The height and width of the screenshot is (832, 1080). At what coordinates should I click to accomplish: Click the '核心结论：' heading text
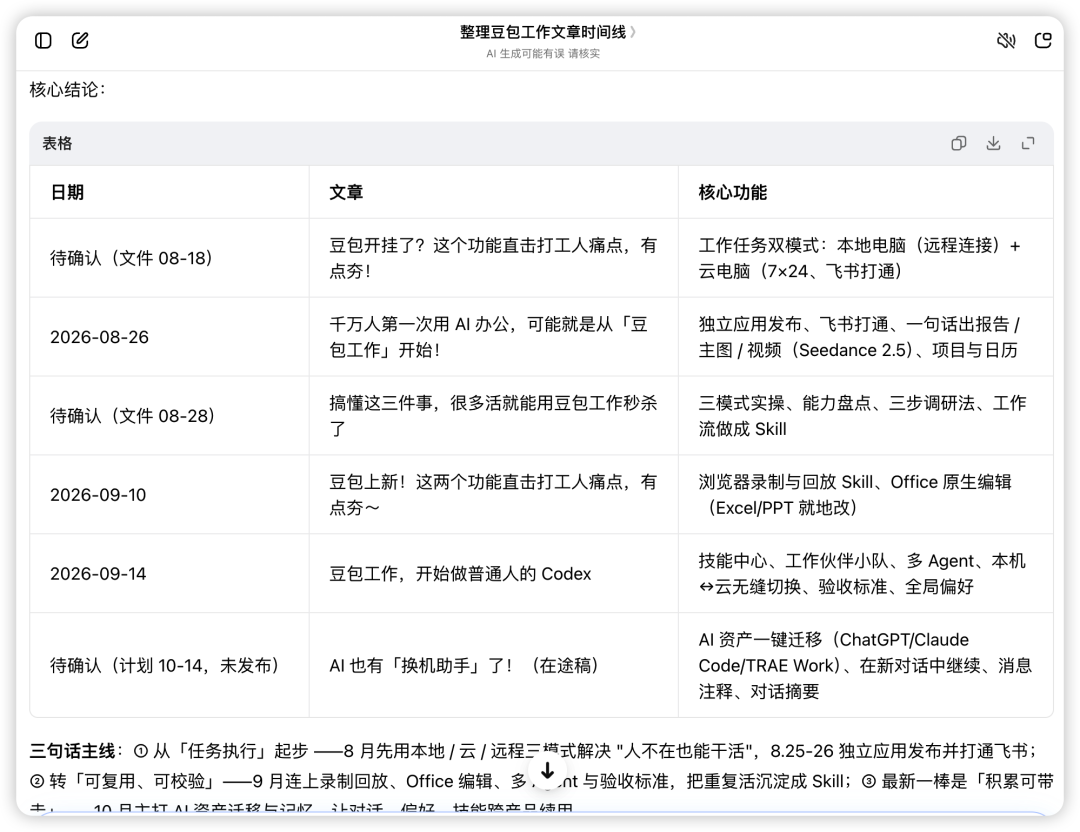pyautogui.click(x=68, y=90)
